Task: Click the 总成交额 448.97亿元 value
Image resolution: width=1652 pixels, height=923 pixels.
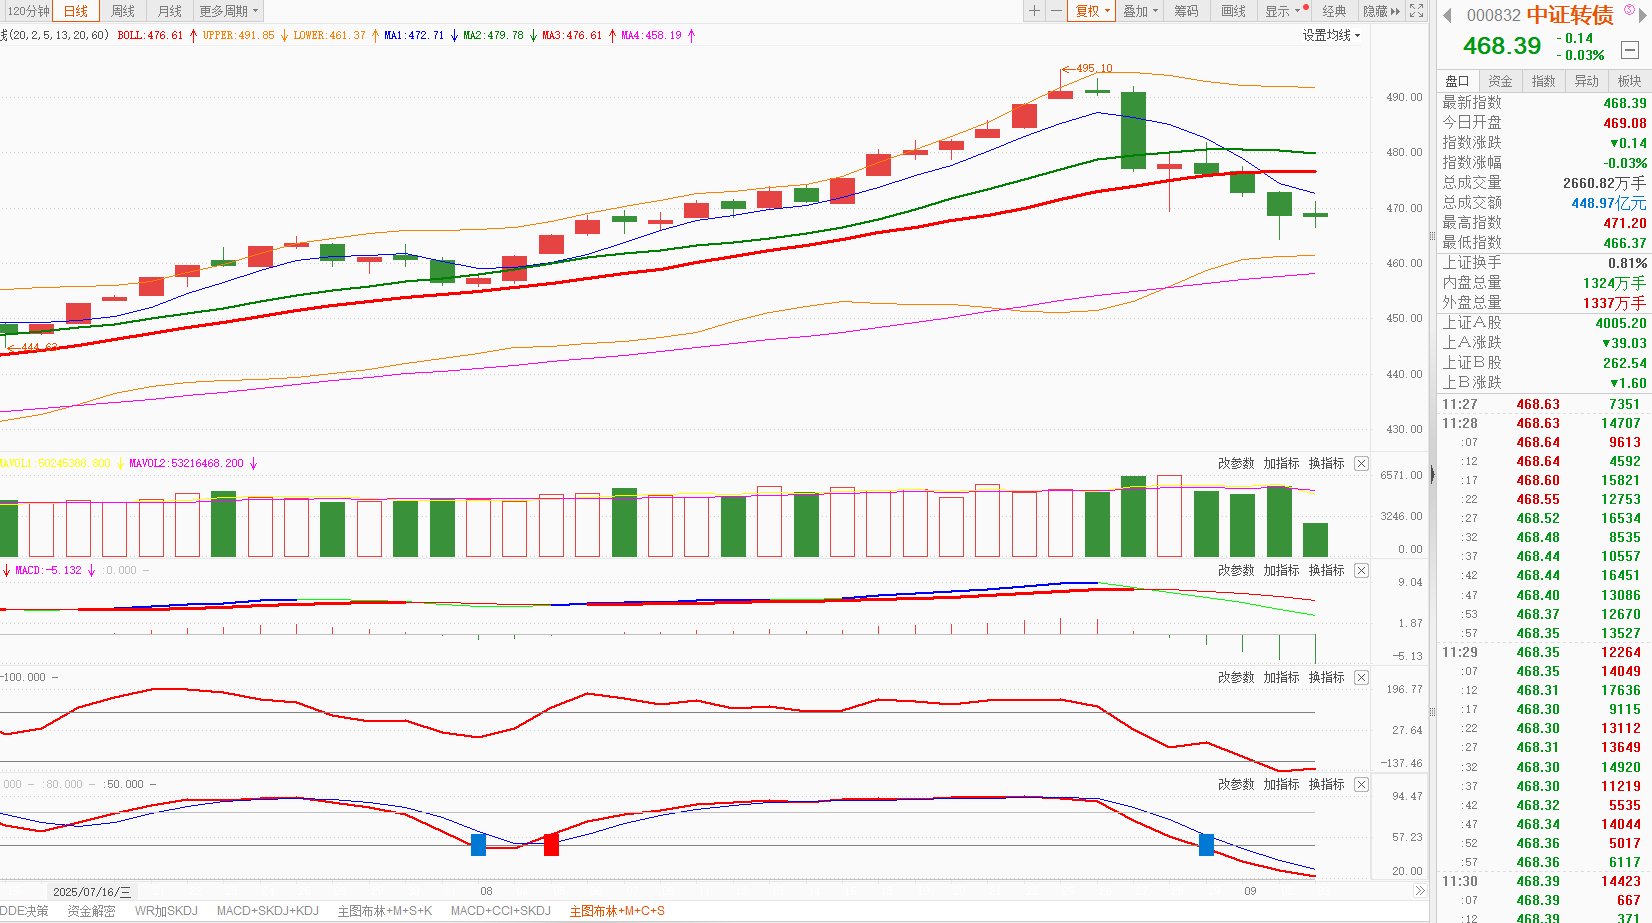Action: (1608, 203)
